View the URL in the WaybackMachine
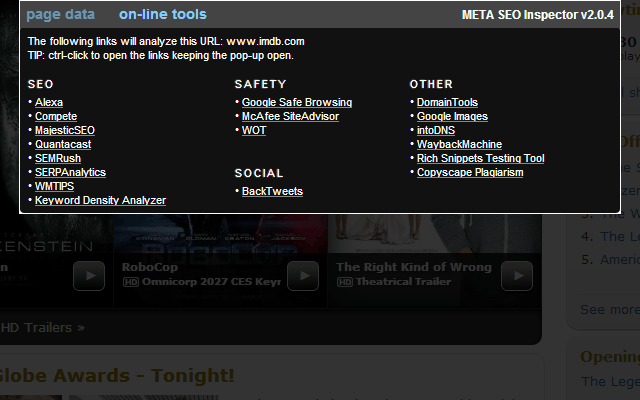This screenshot has width=640, height=400. pos(459,144)
